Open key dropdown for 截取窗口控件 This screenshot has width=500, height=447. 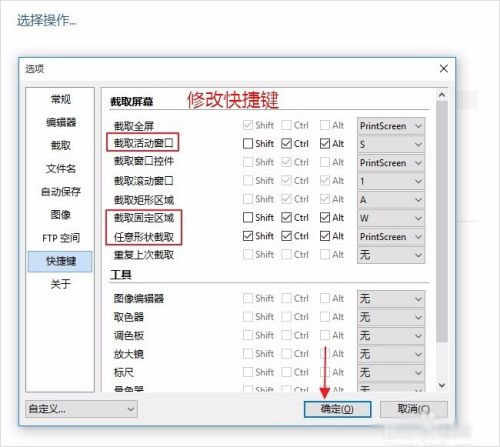[x=391, y=163]
